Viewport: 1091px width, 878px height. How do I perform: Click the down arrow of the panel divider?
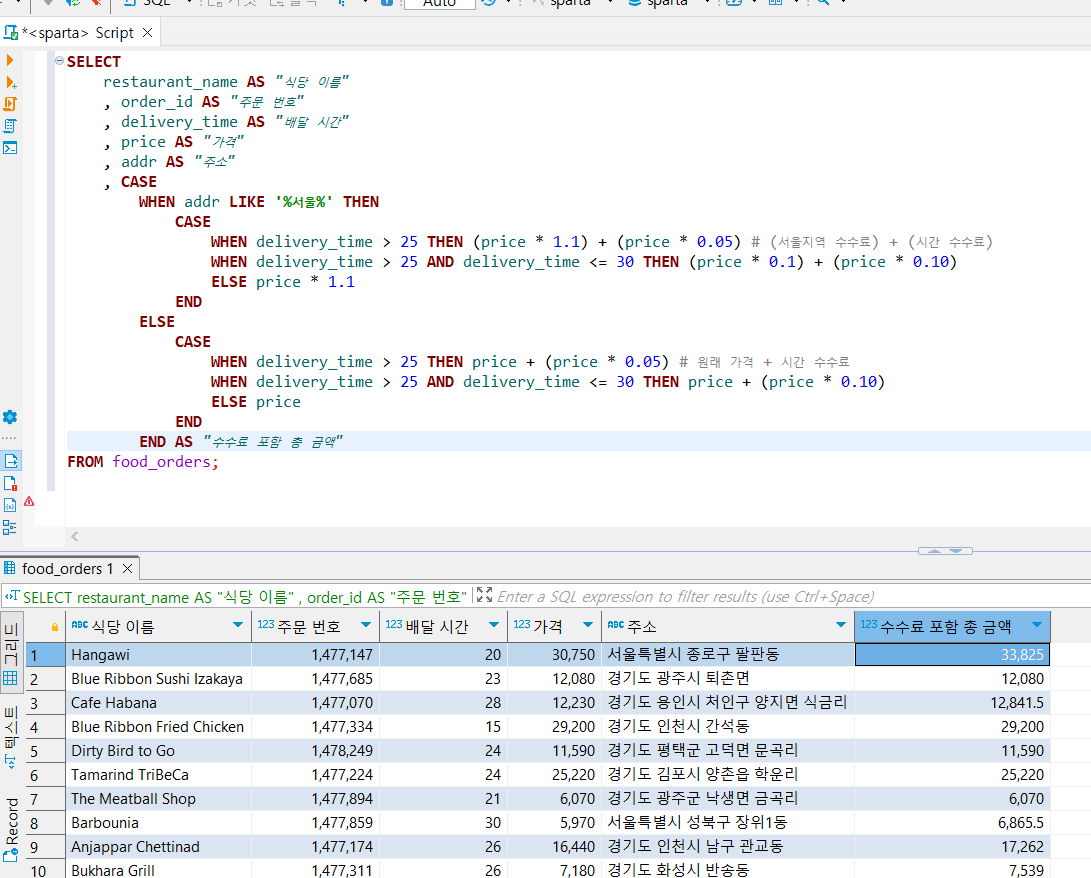coord(956,550)
